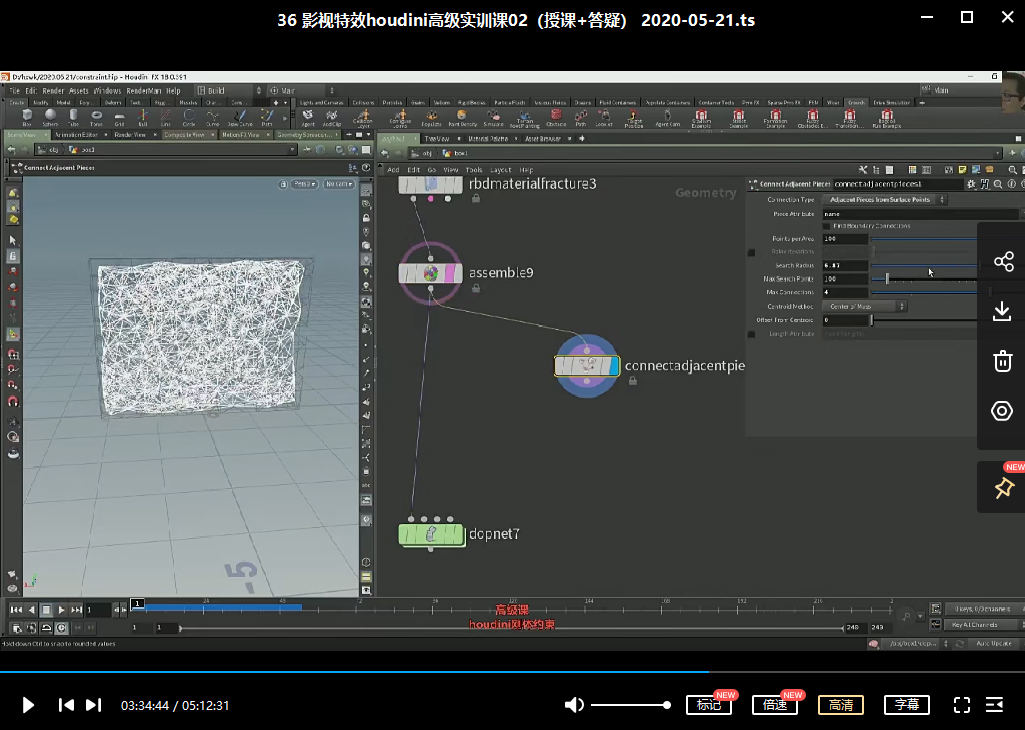Click the download icon on the side panel
The width and height of the screenshot is (1025, 730).
click(1003, 312)
